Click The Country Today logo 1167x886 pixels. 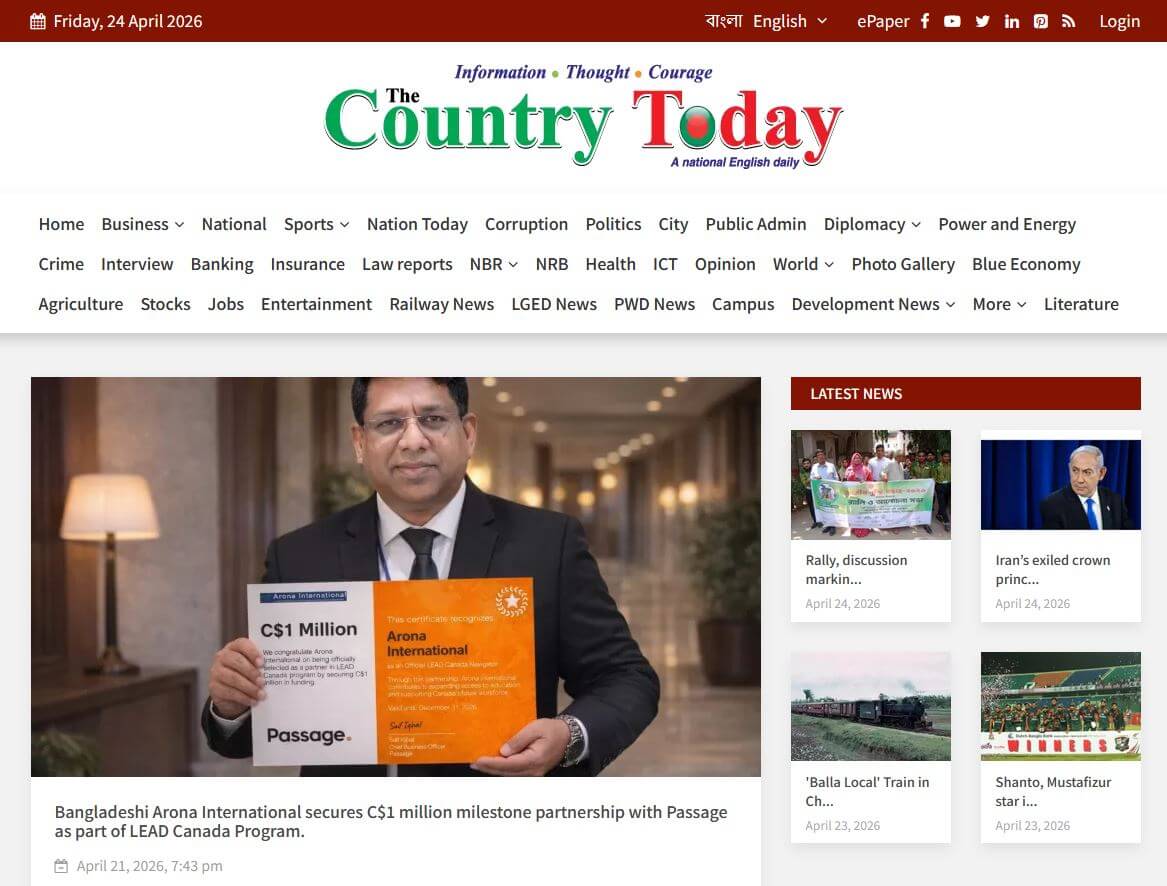(583, 117)
